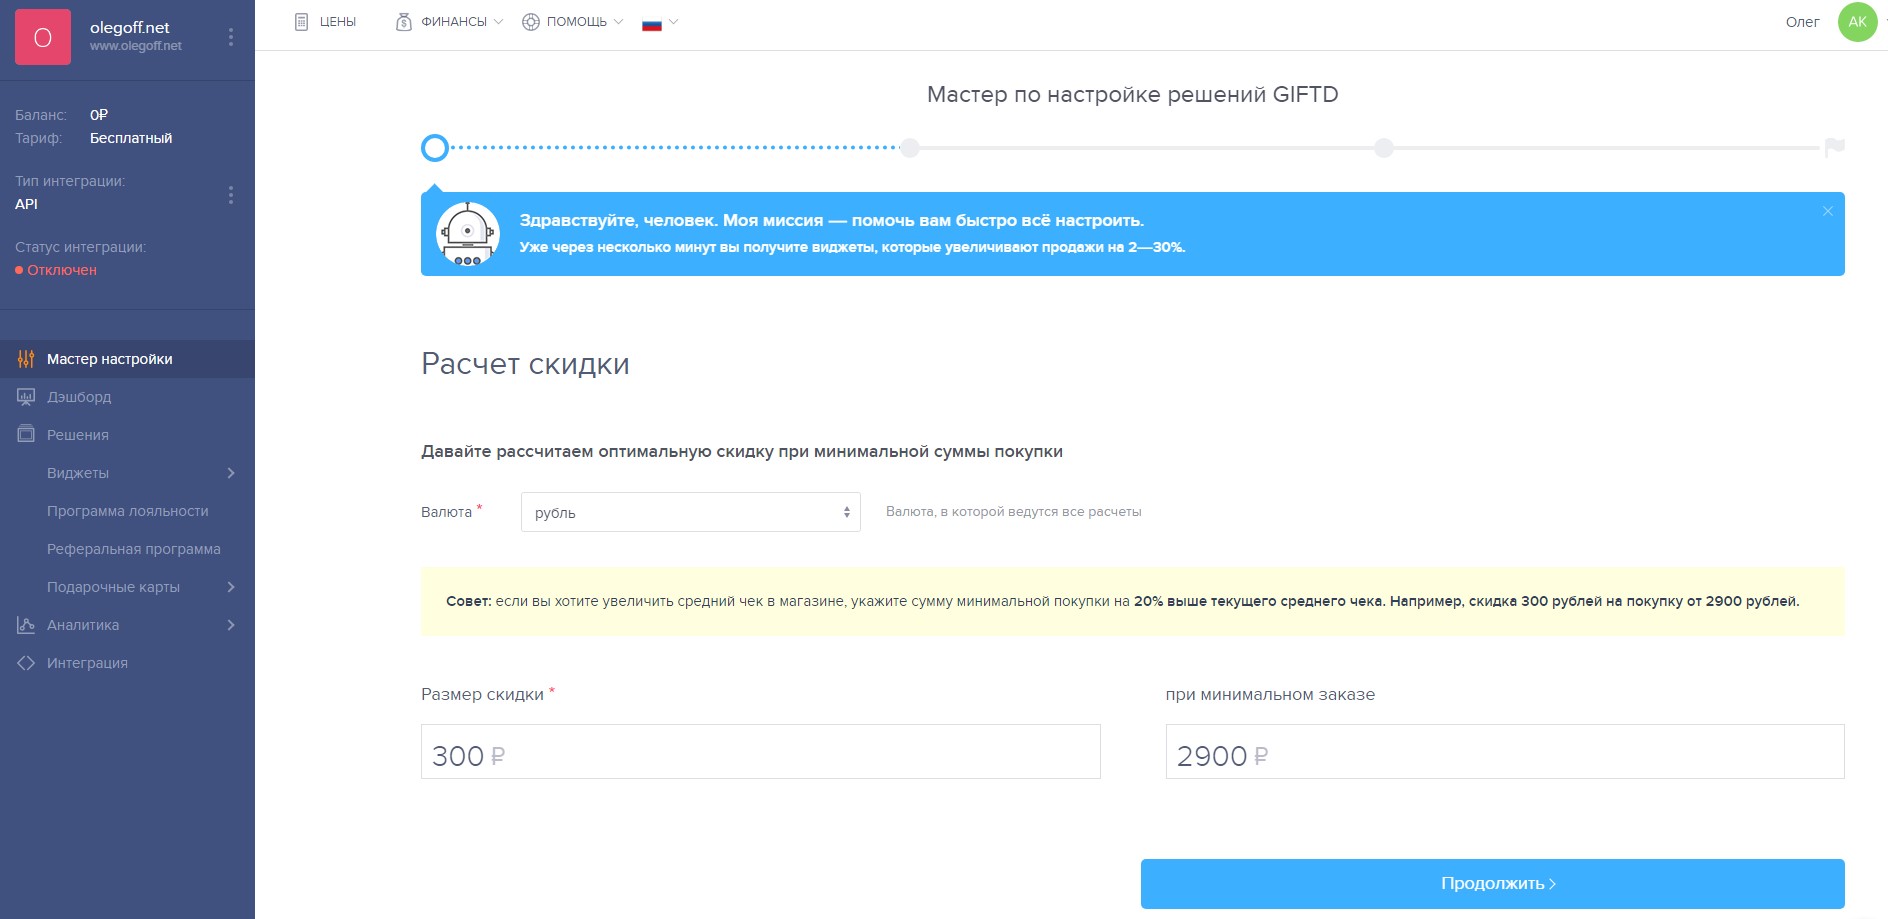Click the Dashboard presentation icon in sidebar

tap(26, 397)
